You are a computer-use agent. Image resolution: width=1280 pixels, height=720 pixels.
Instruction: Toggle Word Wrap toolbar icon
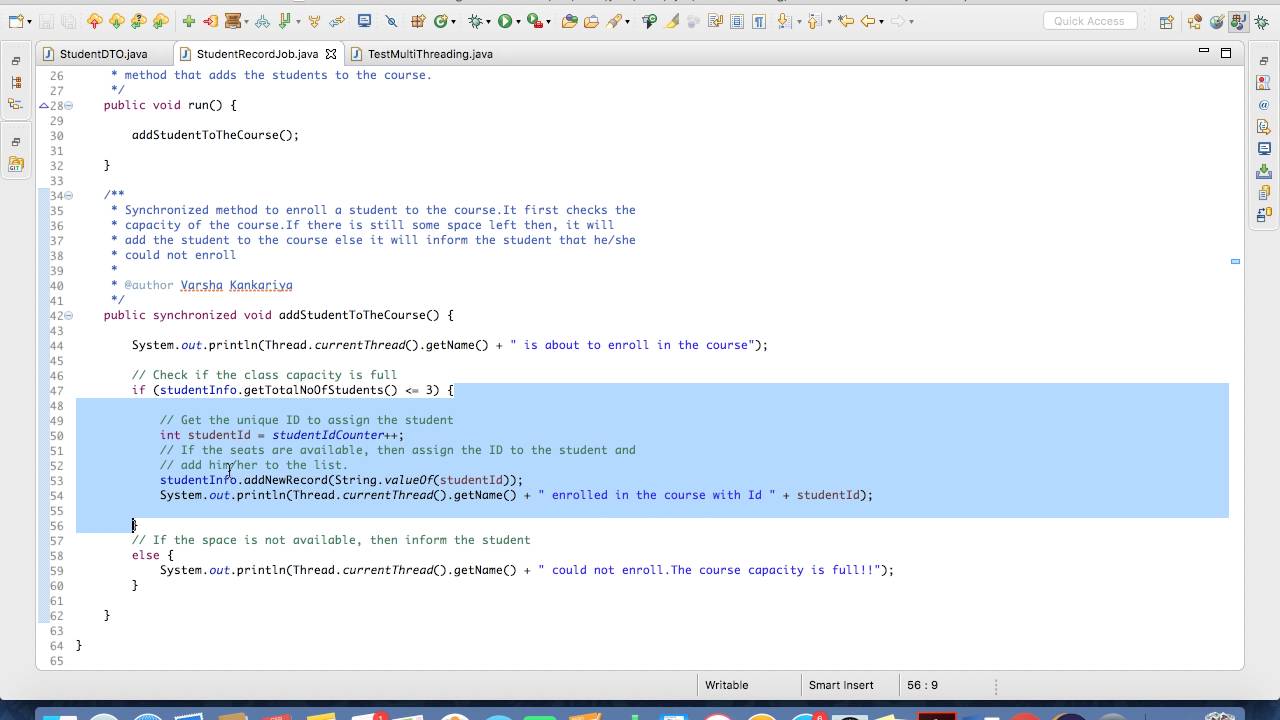715,21
